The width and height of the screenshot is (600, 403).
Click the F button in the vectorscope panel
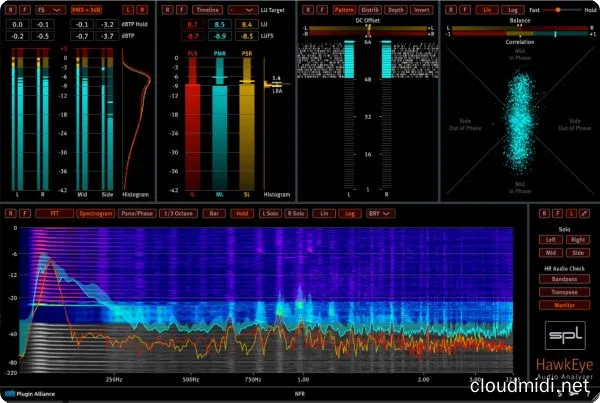[x=465, y=8]
